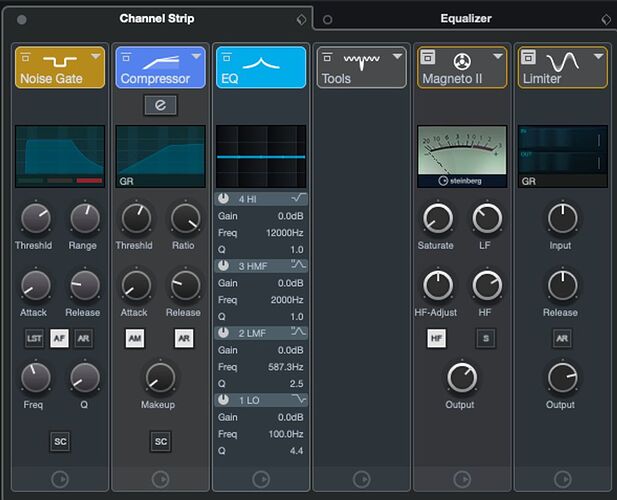Click the Magneto II VU meter display
The height and width of the screenshot is (500, 617).
(462, 156)
